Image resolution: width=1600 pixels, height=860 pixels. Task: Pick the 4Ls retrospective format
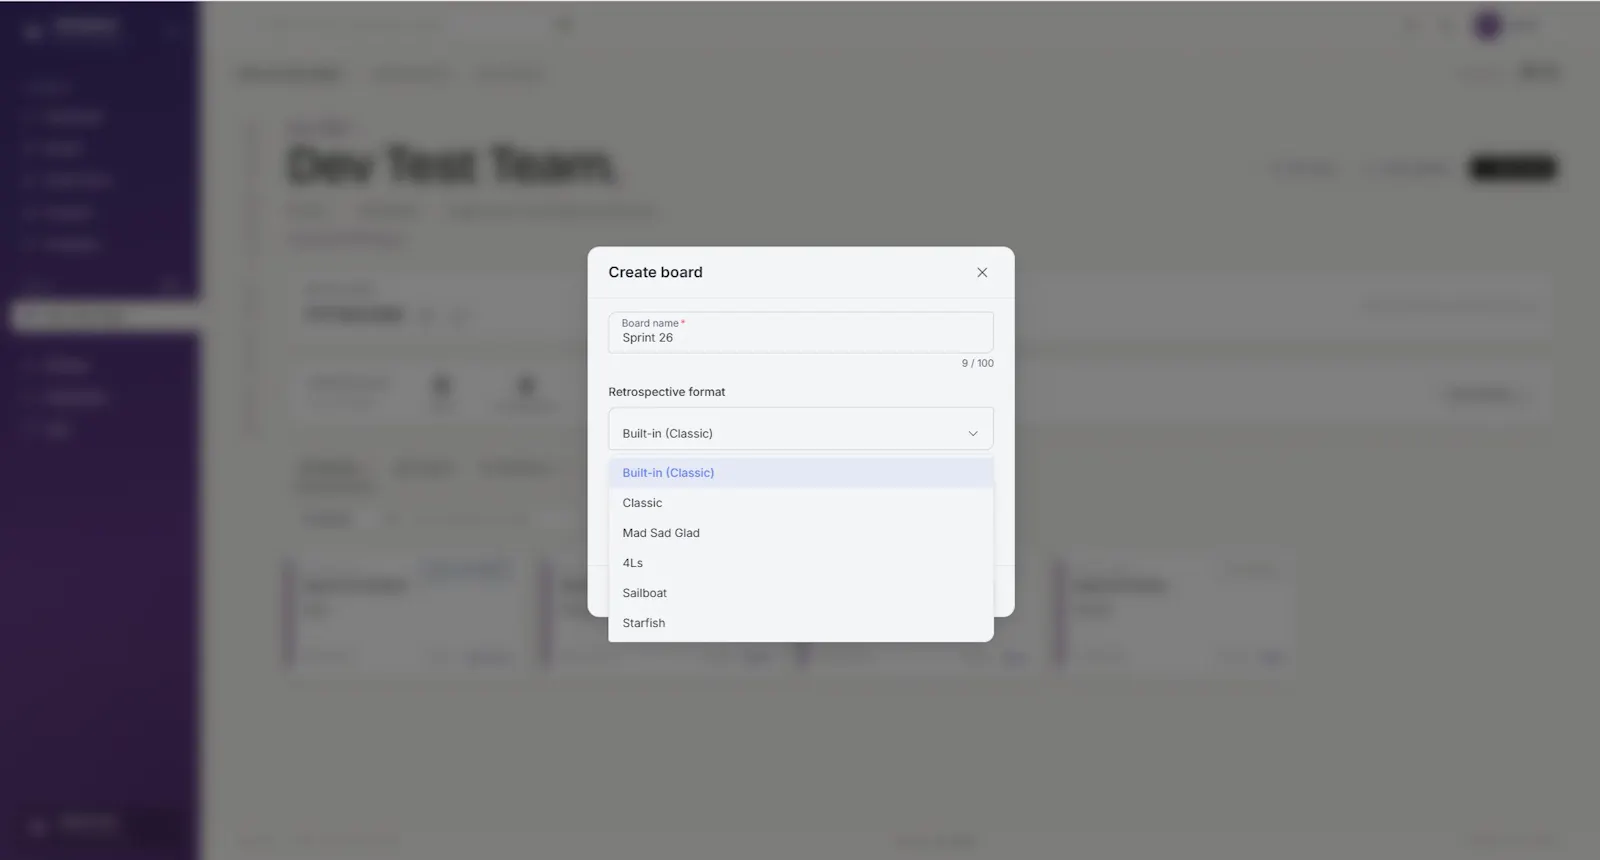pyautogui.click(x=800, y=563)
